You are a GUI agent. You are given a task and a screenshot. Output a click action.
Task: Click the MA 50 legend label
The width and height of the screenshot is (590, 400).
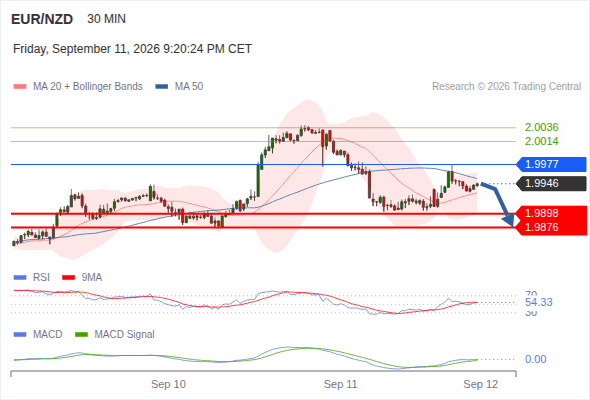(x=189, y=87)
